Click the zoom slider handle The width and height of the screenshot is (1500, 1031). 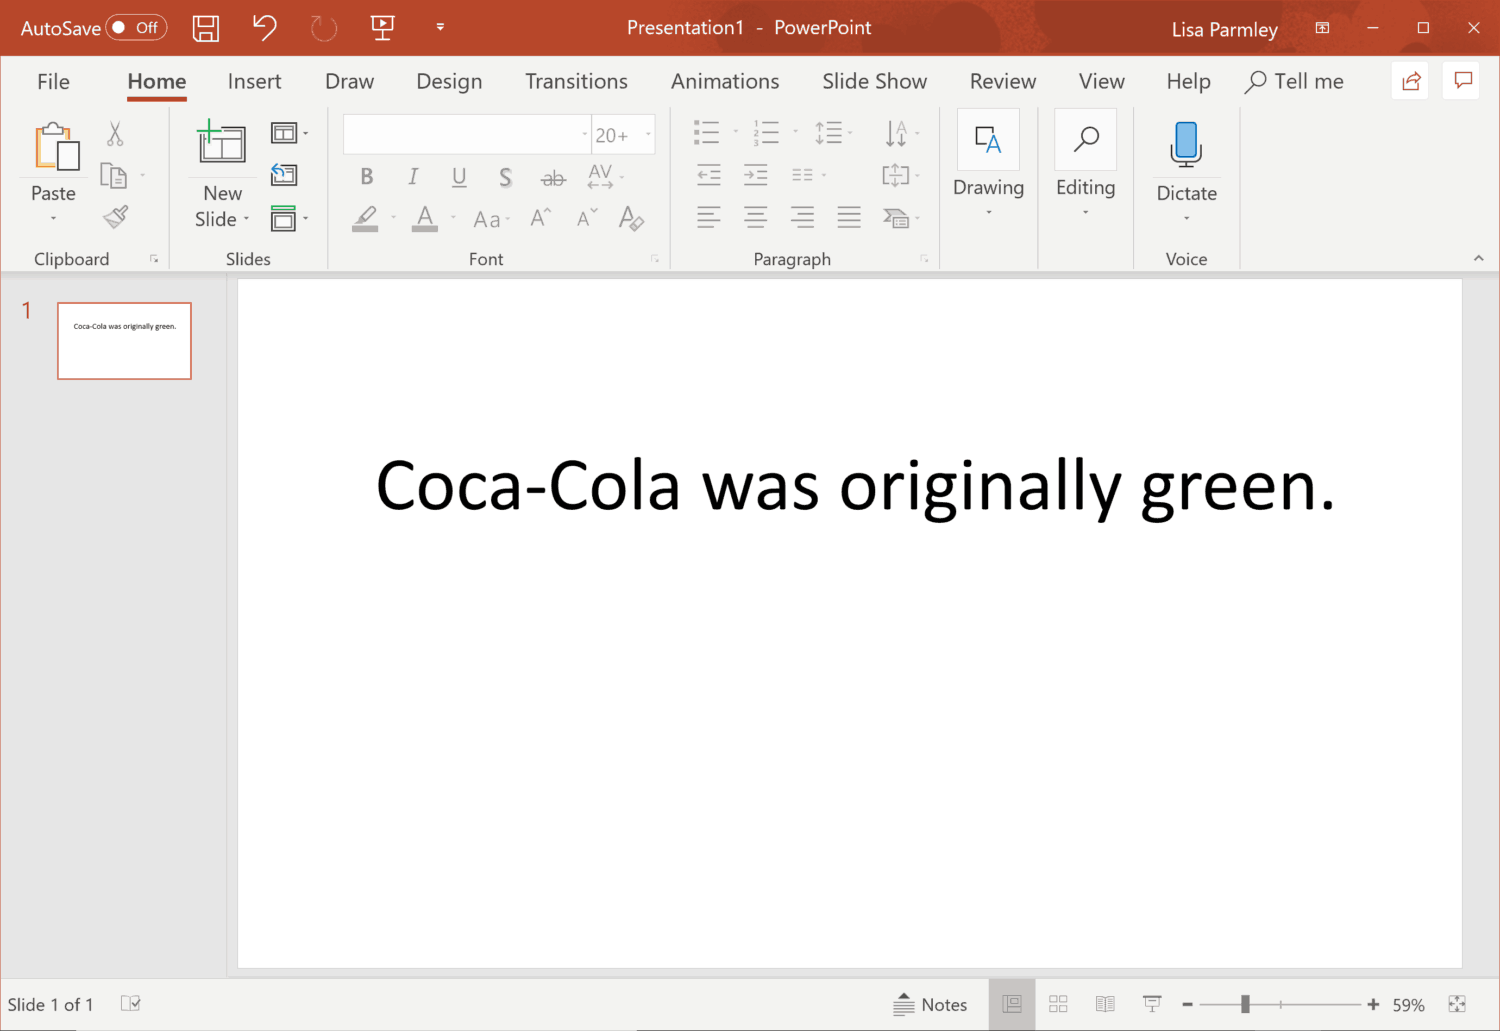pyautogui.click(x=1245, y=1004)
